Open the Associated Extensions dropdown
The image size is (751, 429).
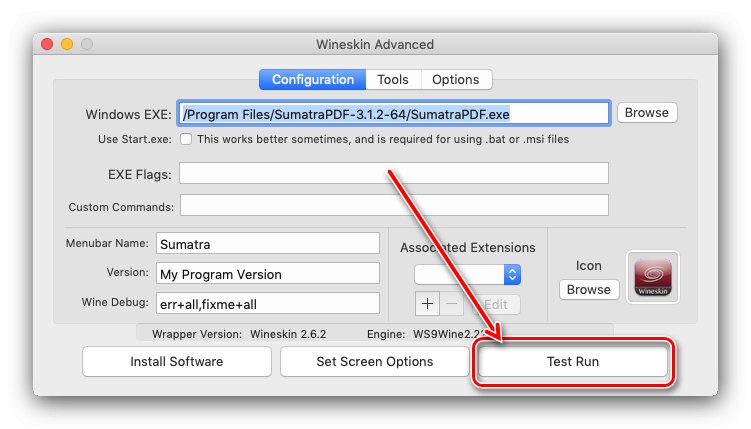pos(468,274)
